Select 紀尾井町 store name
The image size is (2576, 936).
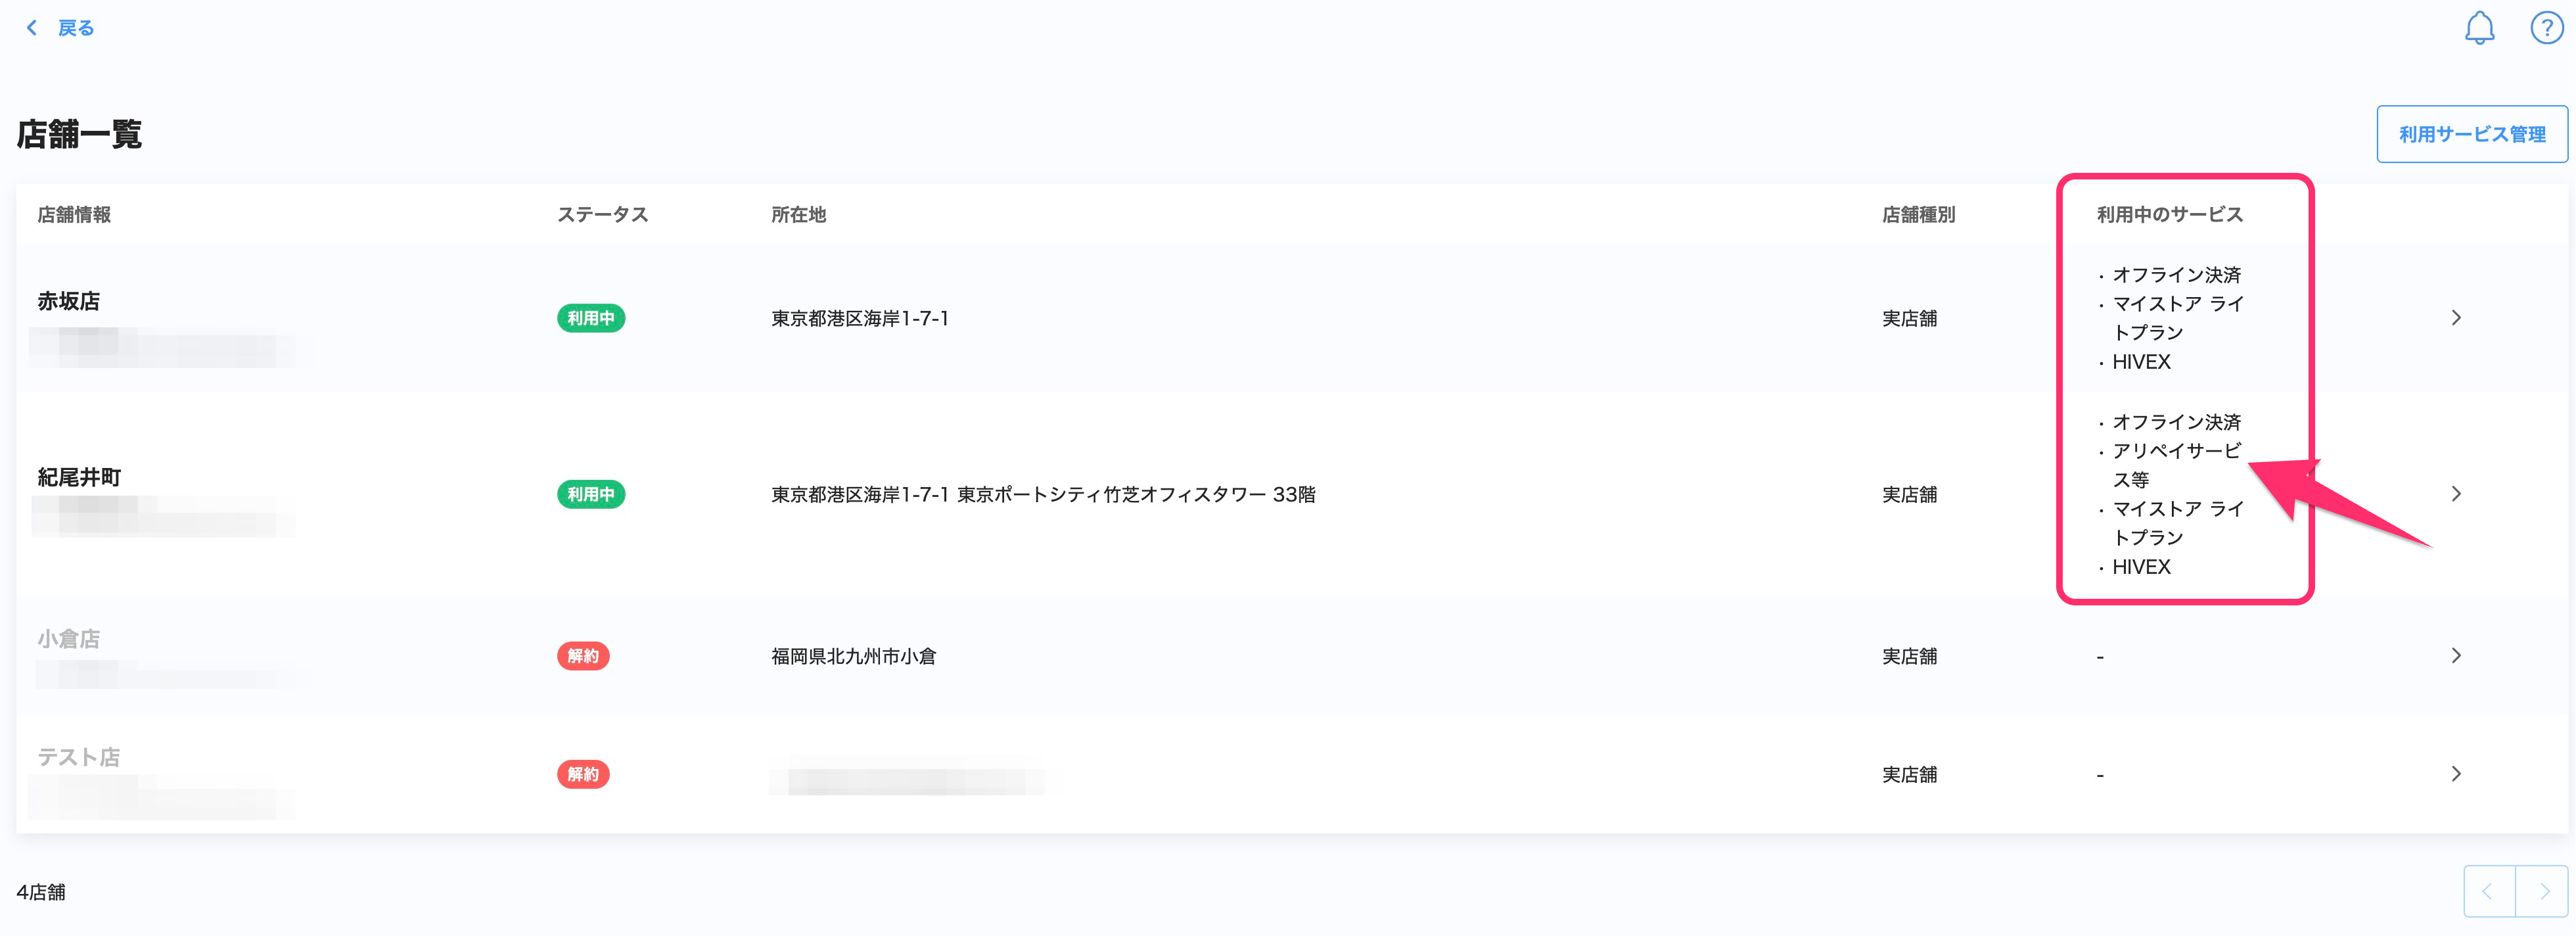(79, 477)
